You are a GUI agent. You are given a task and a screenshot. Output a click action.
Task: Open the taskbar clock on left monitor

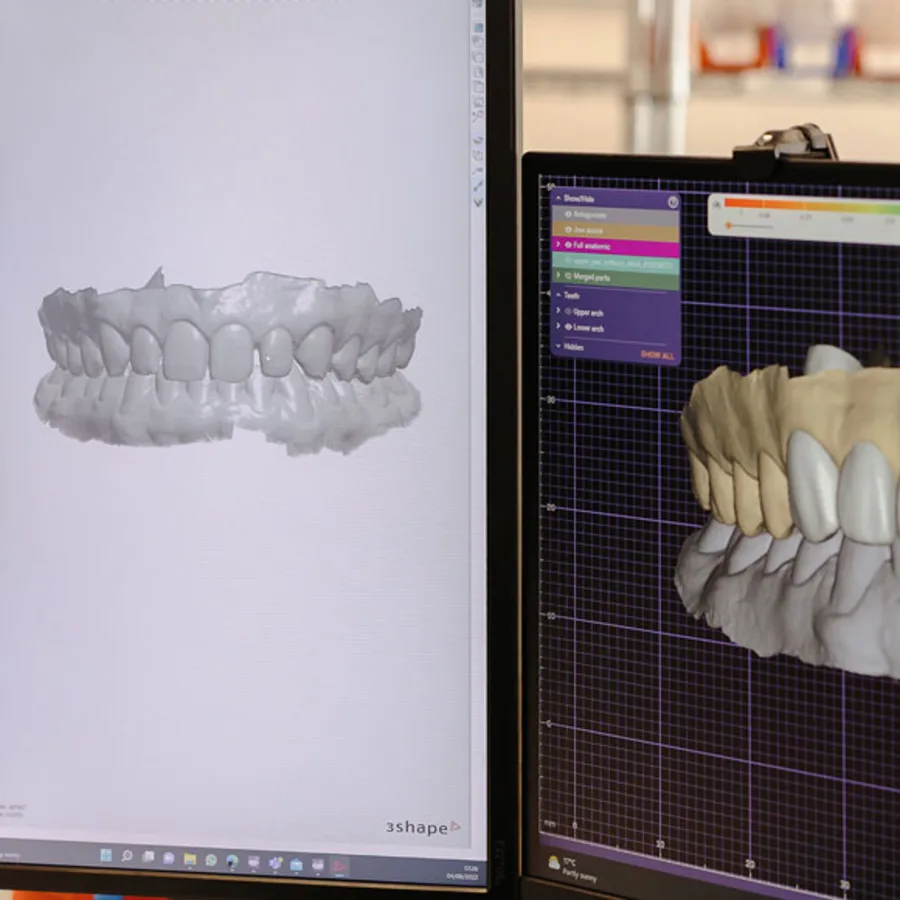pyautogui.click(x=463, y=871)
